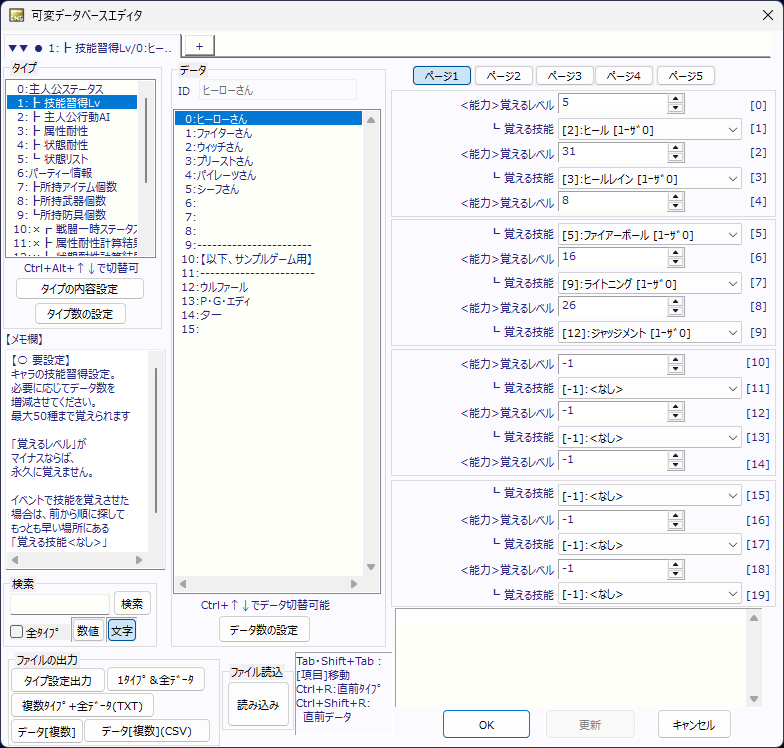
Task: Switch to the ページ2 tab
Action: pos(503,76)
